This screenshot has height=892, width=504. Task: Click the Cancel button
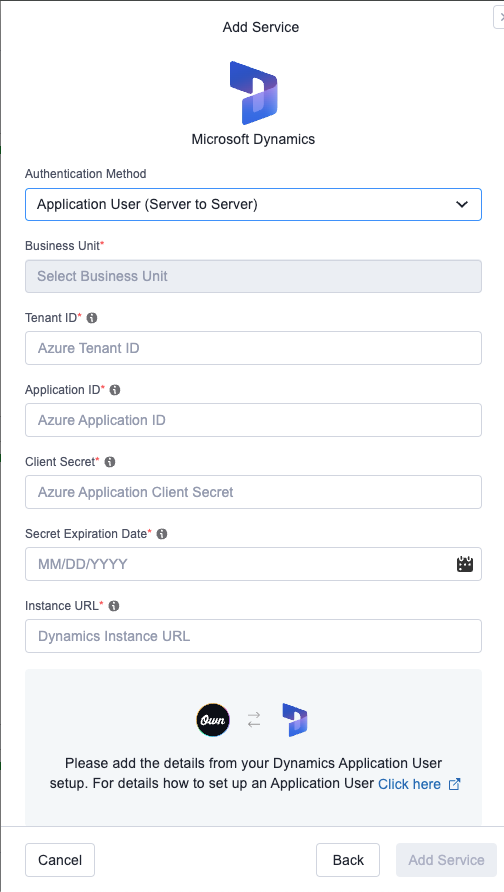point(60,860)
